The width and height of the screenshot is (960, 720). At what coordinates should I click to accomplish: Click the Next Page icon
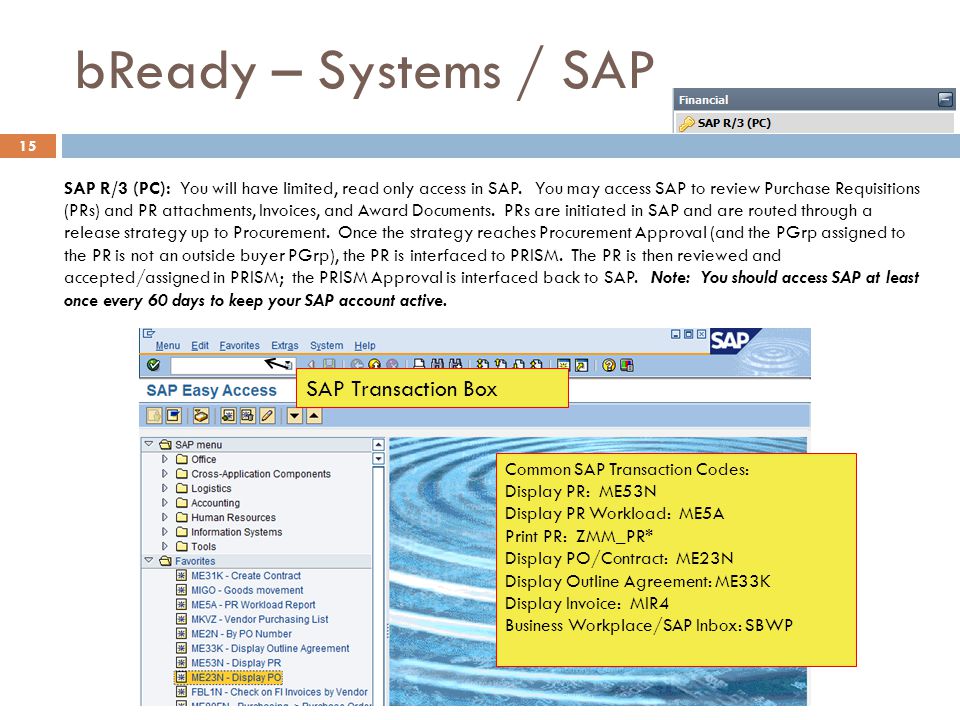(x=519, y=365)
